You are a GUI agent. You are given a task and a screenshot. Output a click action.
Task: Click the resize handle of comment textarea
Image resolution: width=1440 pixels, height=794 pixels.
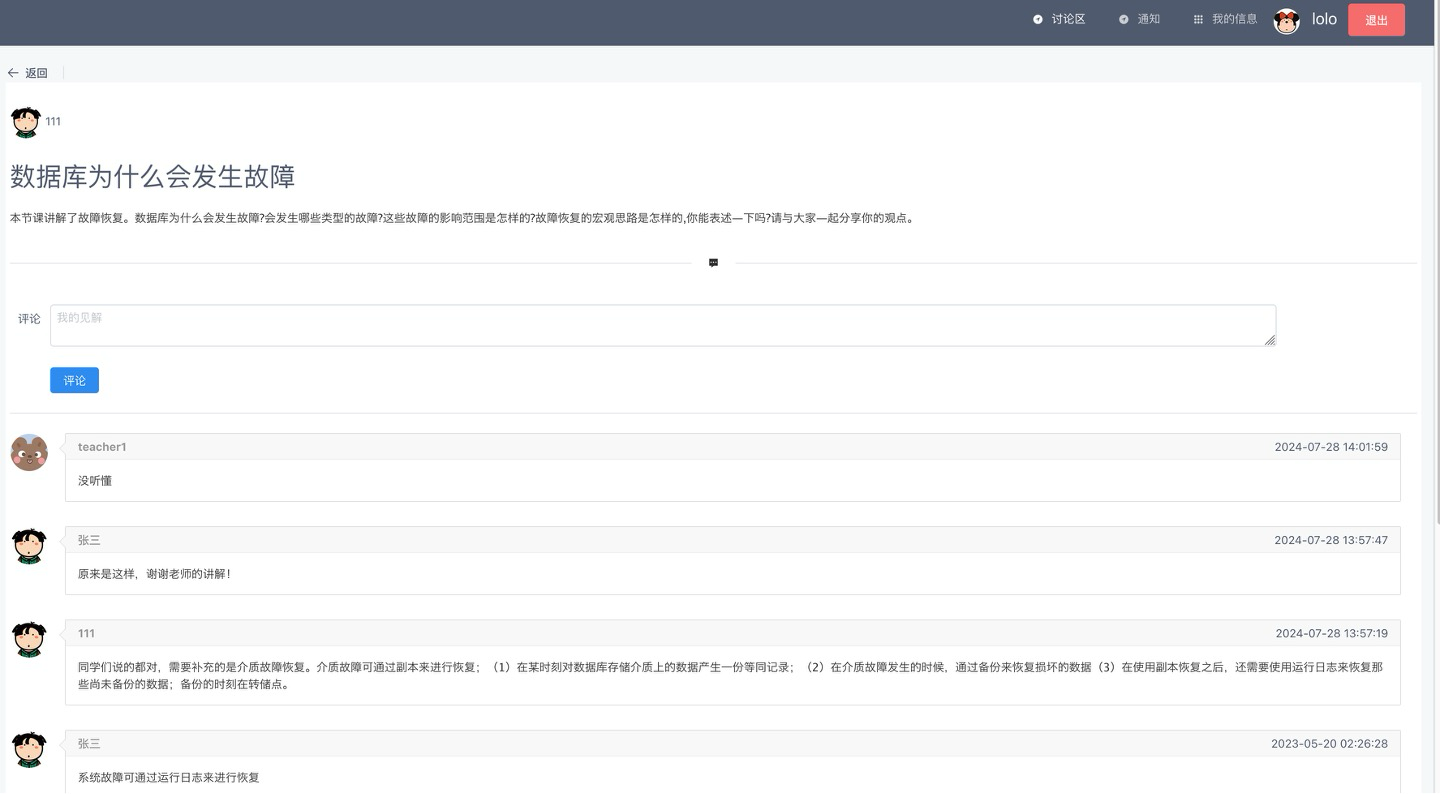click(x=1269, y=340)
